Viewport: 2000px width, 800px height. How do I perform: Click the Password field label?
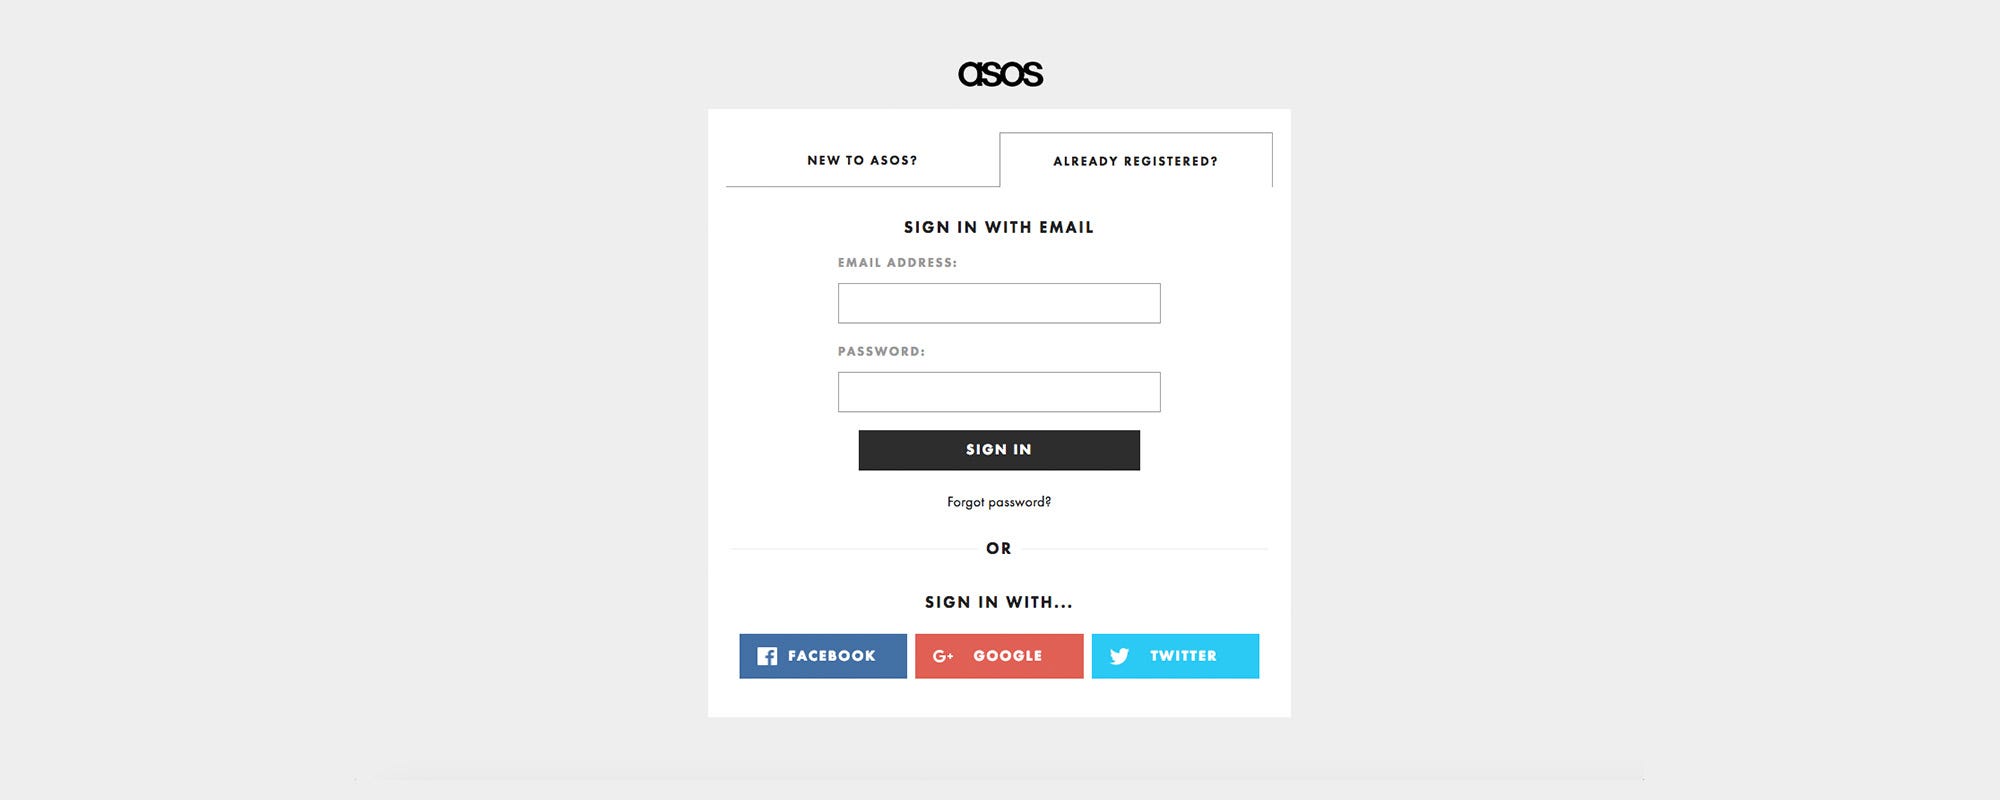pos(881,352)
